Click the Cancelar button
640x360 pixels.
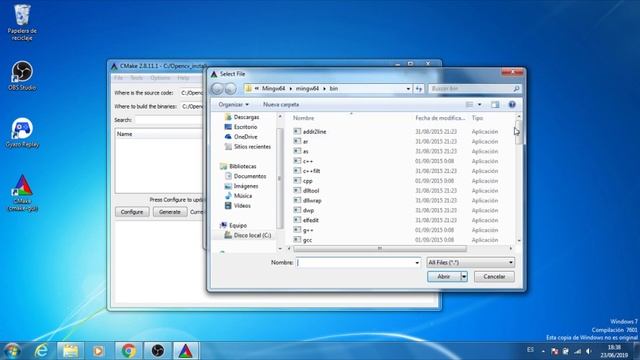click(494, 277)
